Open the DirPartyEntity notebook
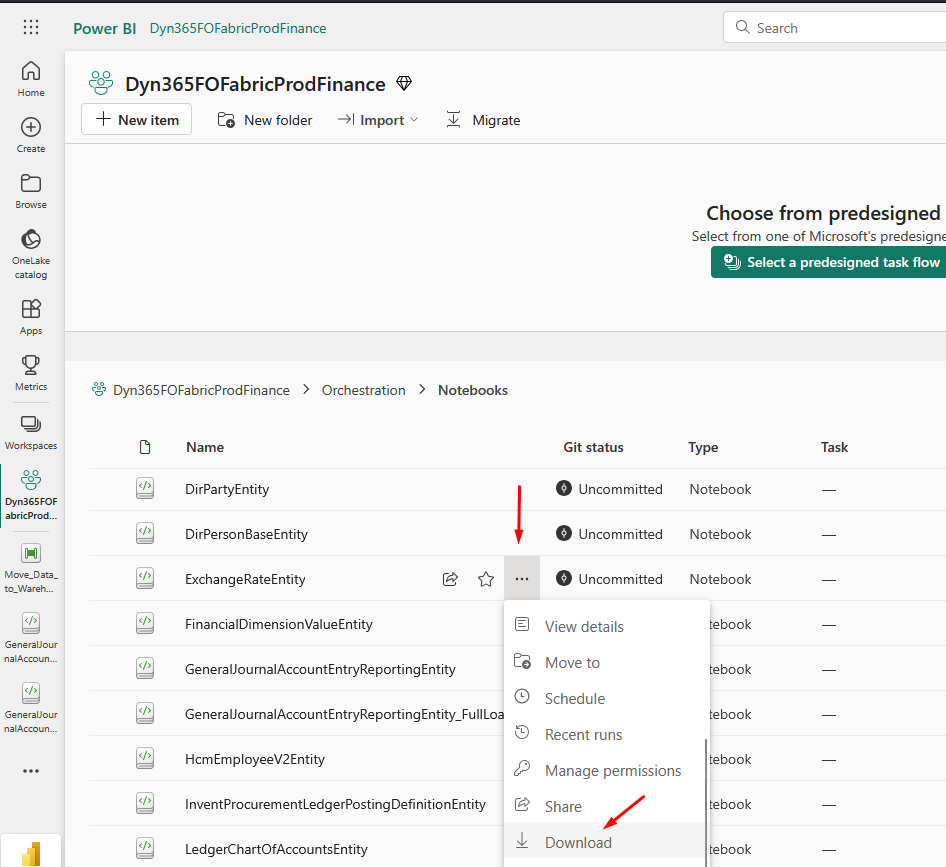 227,489
